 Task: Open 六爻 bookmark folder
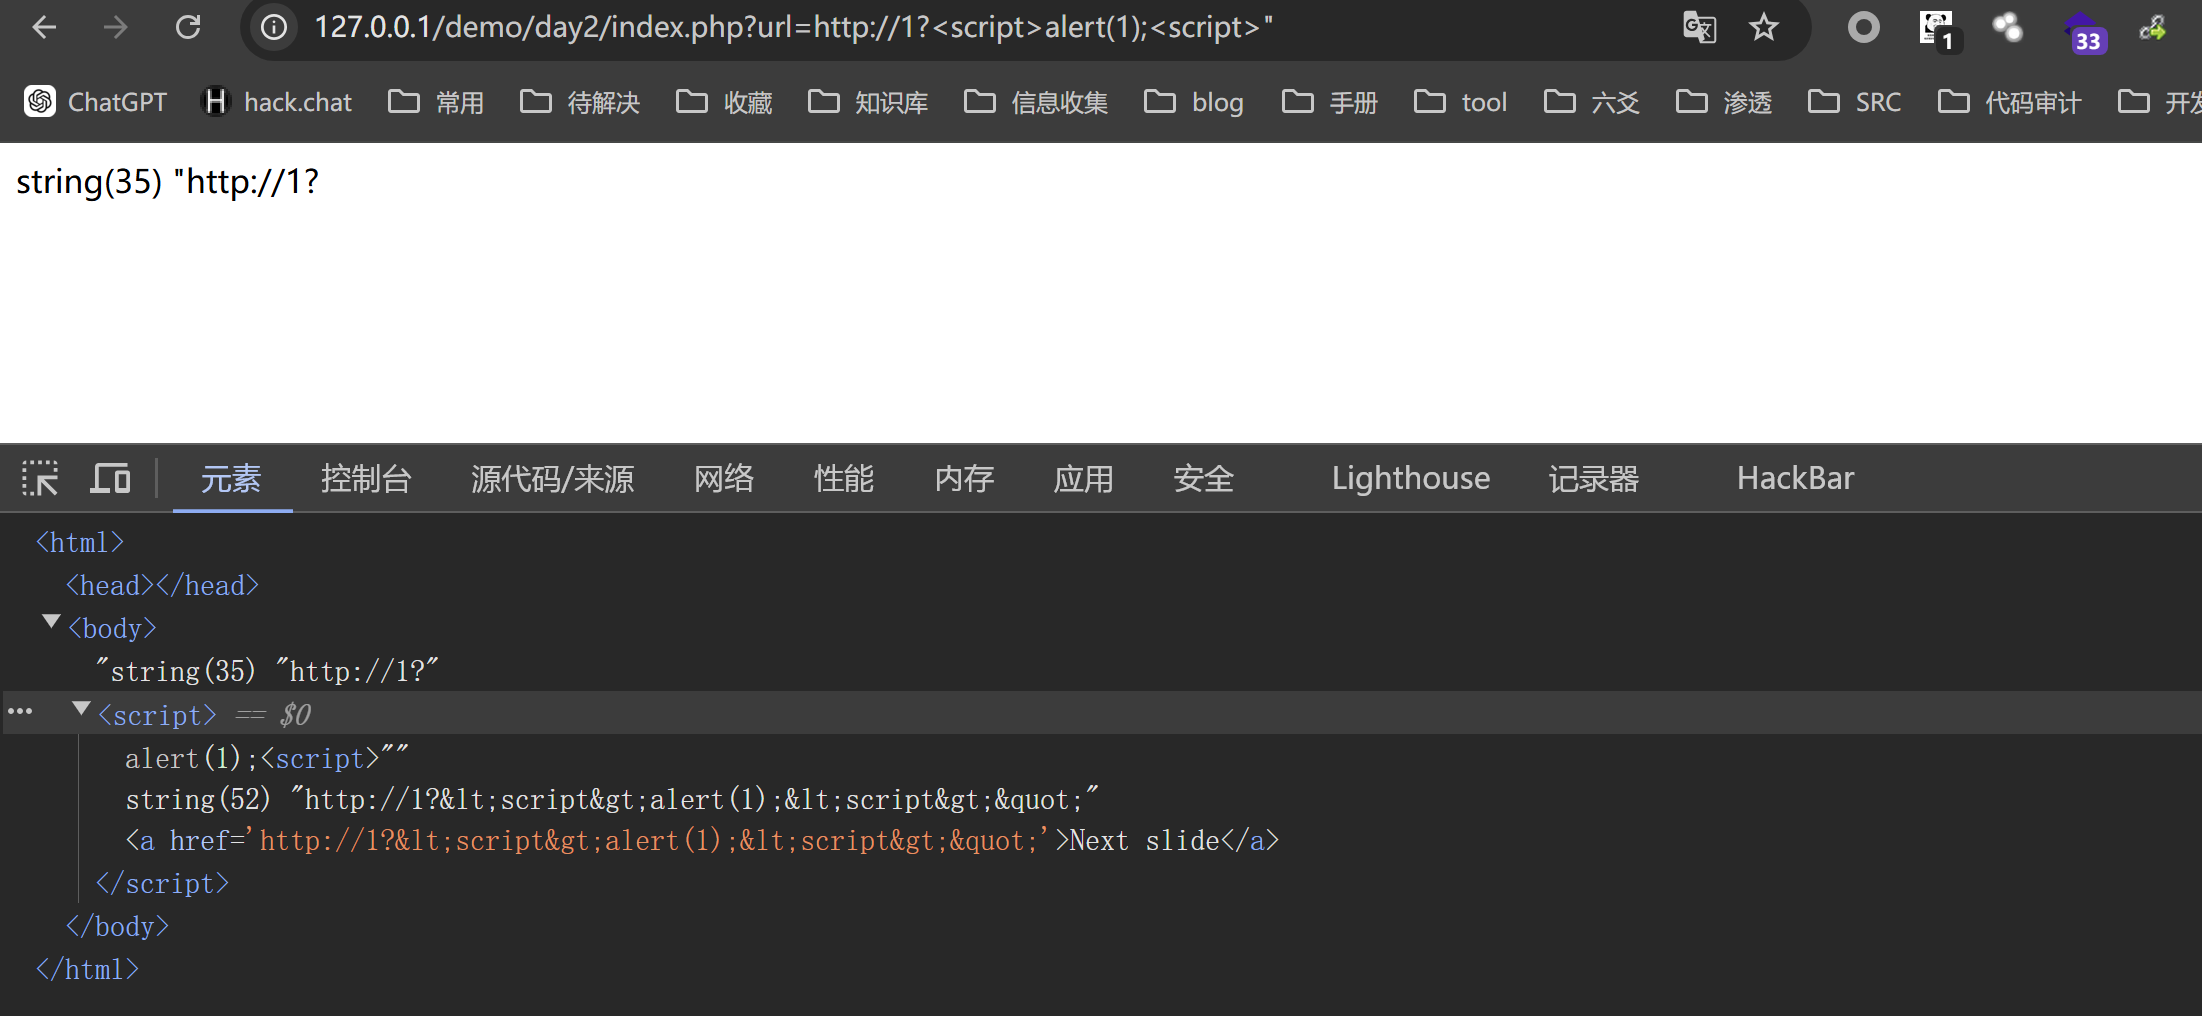click(x=1592, y=102)
